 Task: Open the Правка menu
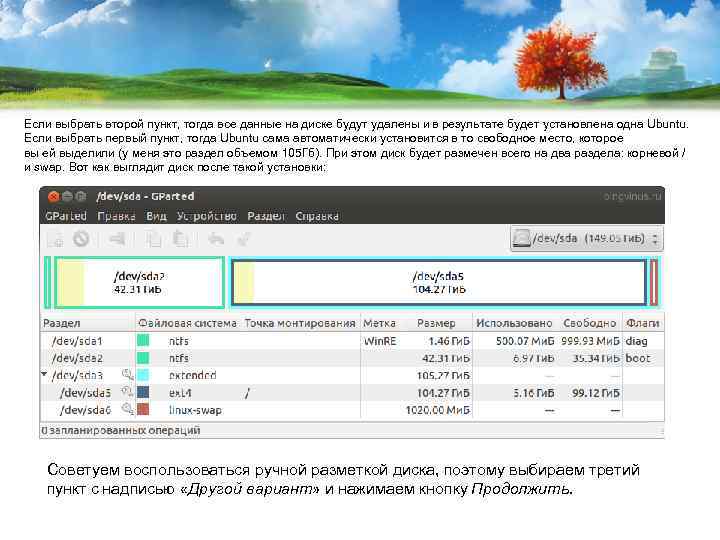pos(116,216)
